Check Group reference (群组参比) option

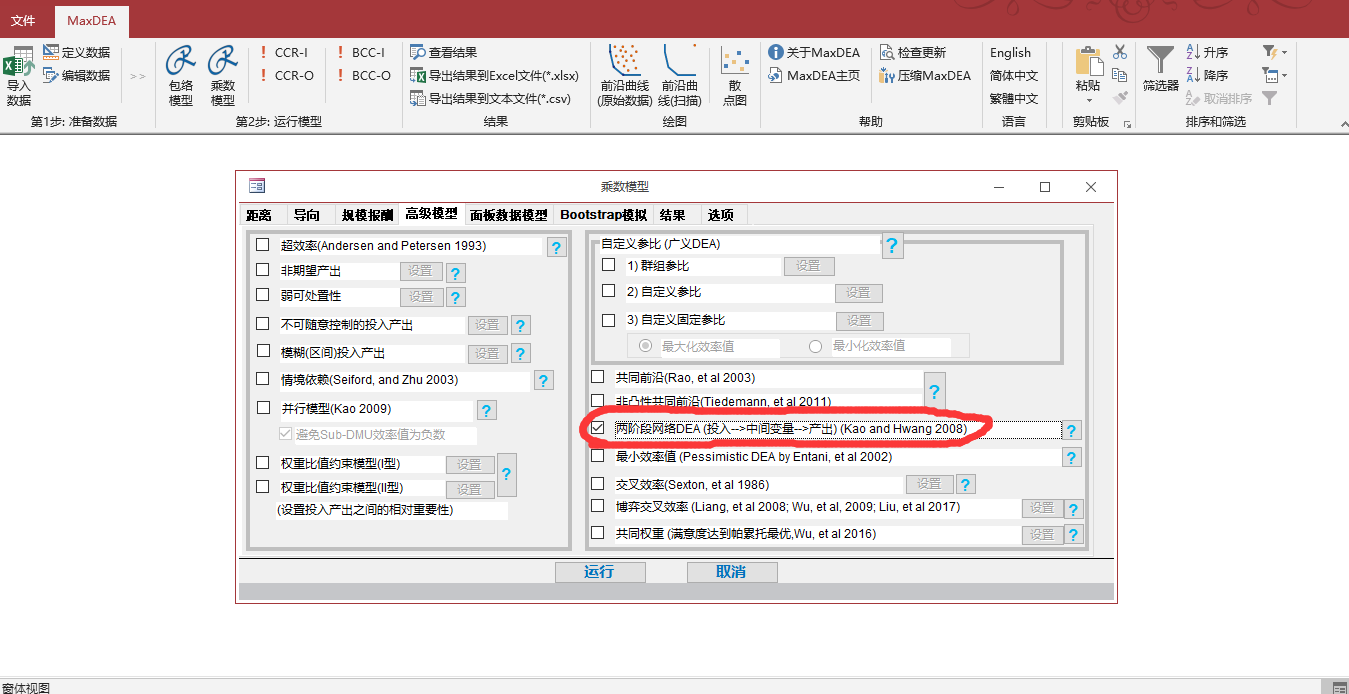pos(609,265)
